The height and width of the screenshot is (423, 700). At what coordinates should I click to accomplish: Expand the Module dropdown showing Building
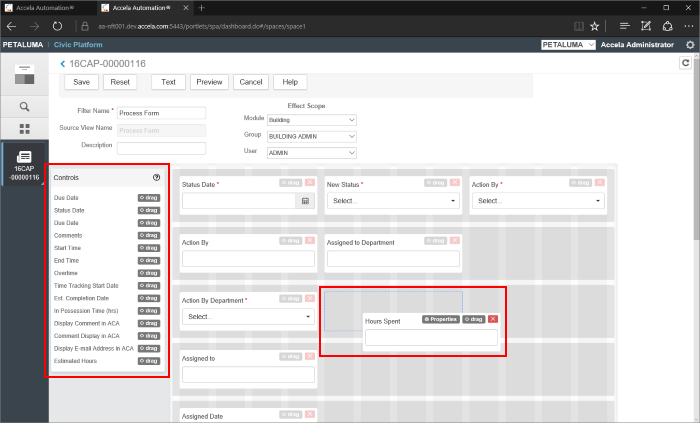point(311,120)
